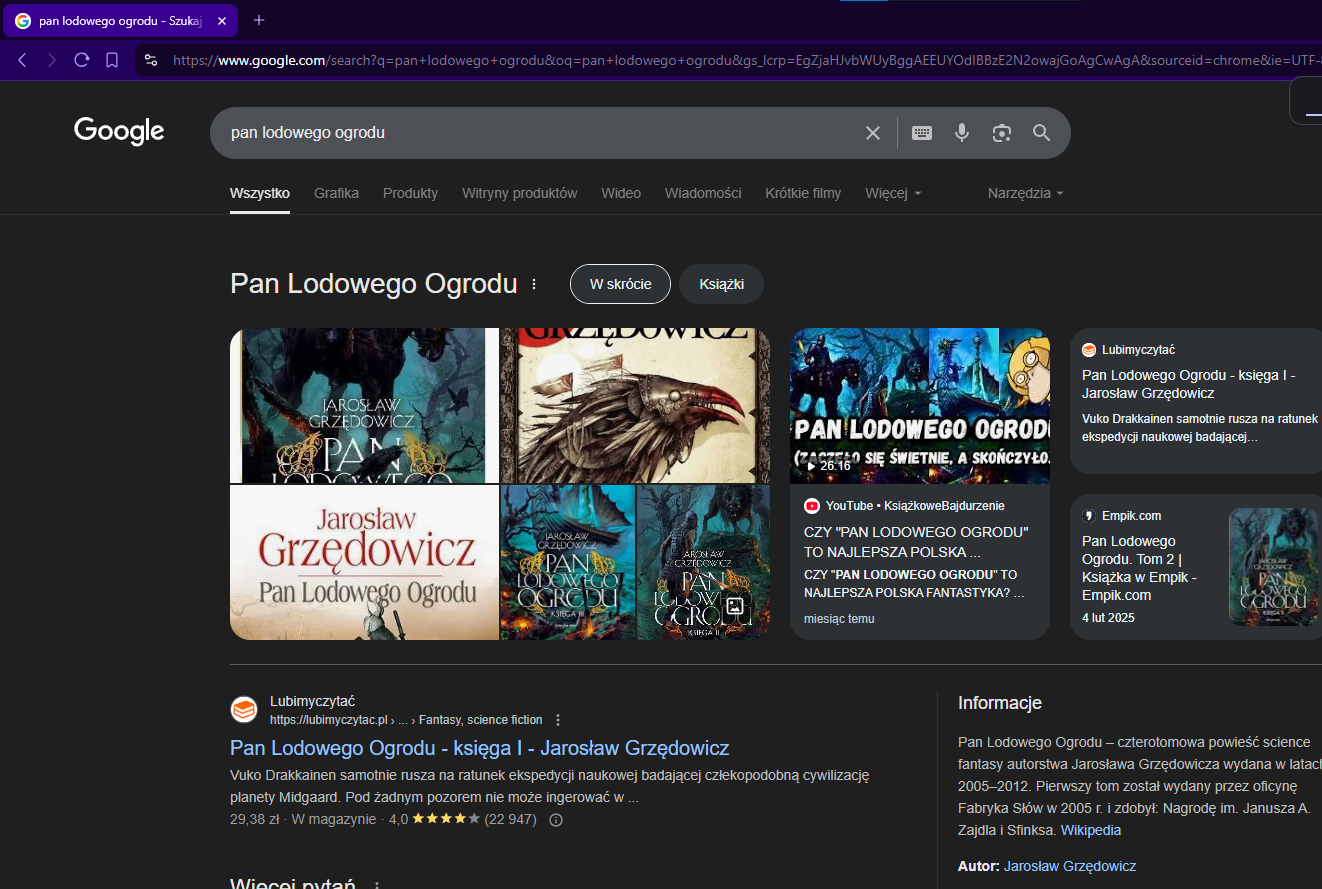
Task: Select the Wszystko tab
Action: [x=260, y=193]
